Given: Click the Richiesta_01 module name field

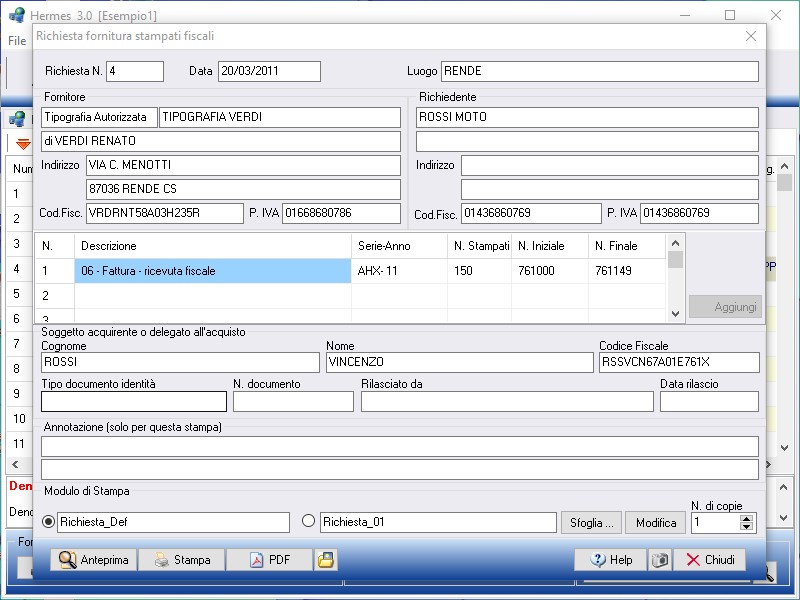Looking at the screenshot, I should point(438,522).
